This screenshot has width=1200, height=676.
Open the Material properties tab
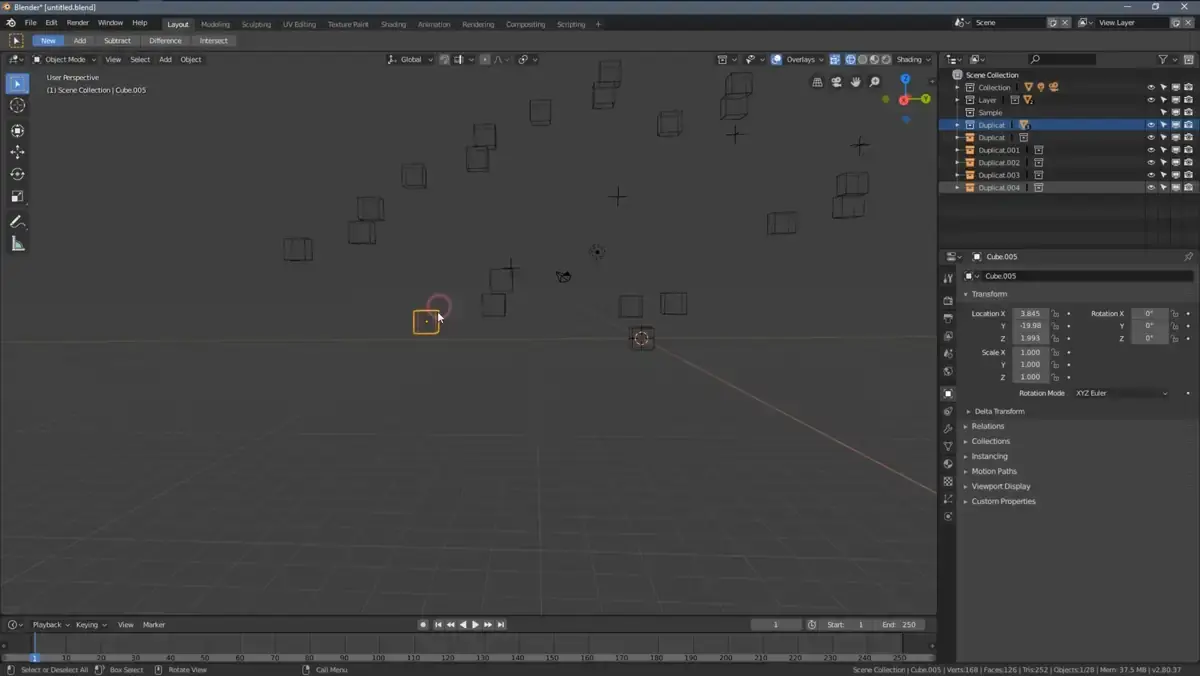tap(948, 464)
